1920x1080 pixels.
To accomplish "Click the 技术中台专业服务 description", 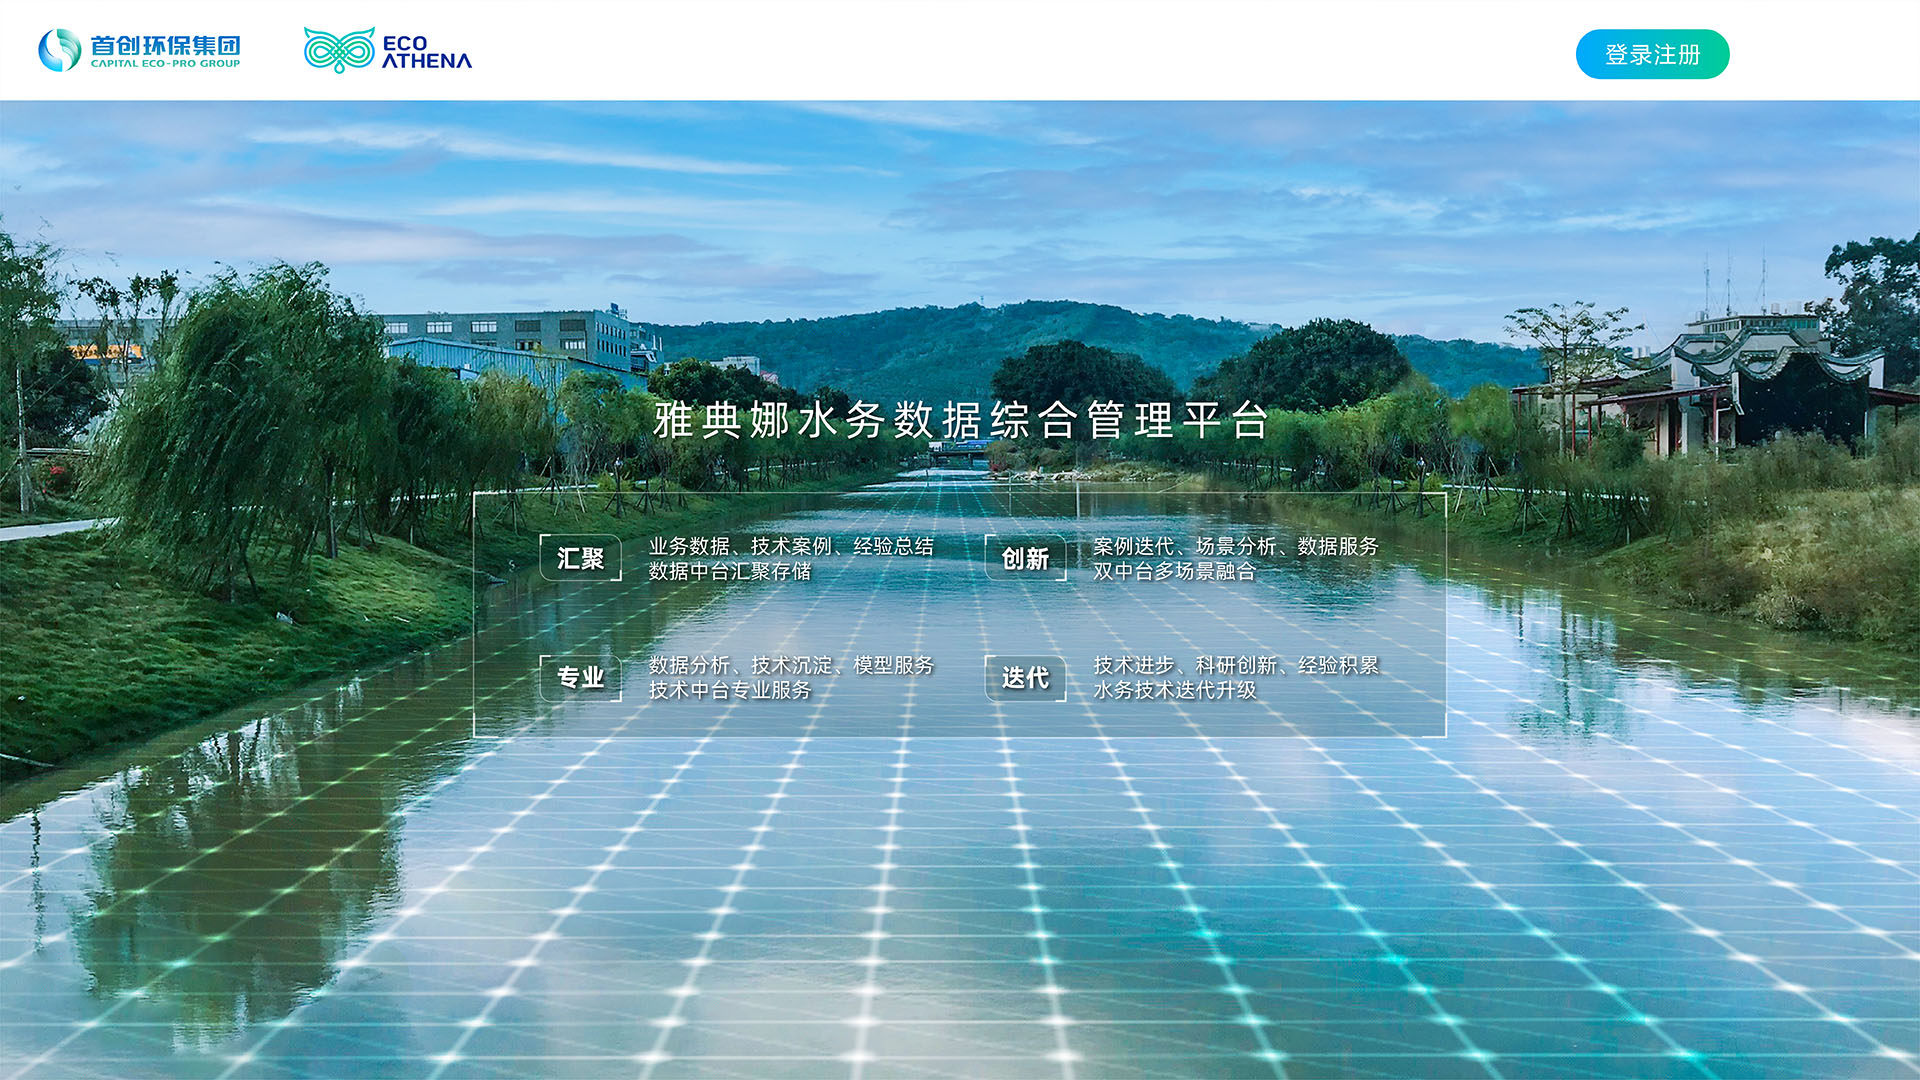I will point(729,690).
